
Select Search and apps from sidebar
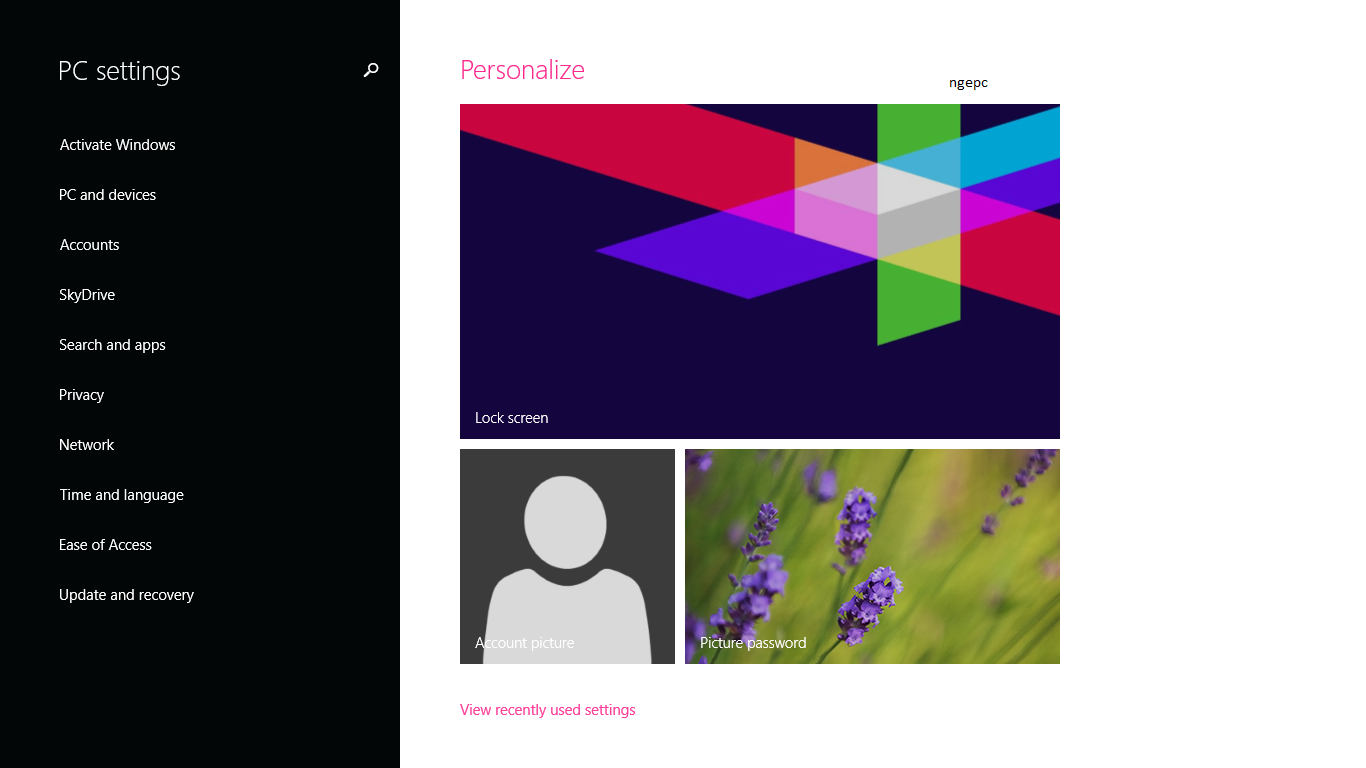[112, 344]
